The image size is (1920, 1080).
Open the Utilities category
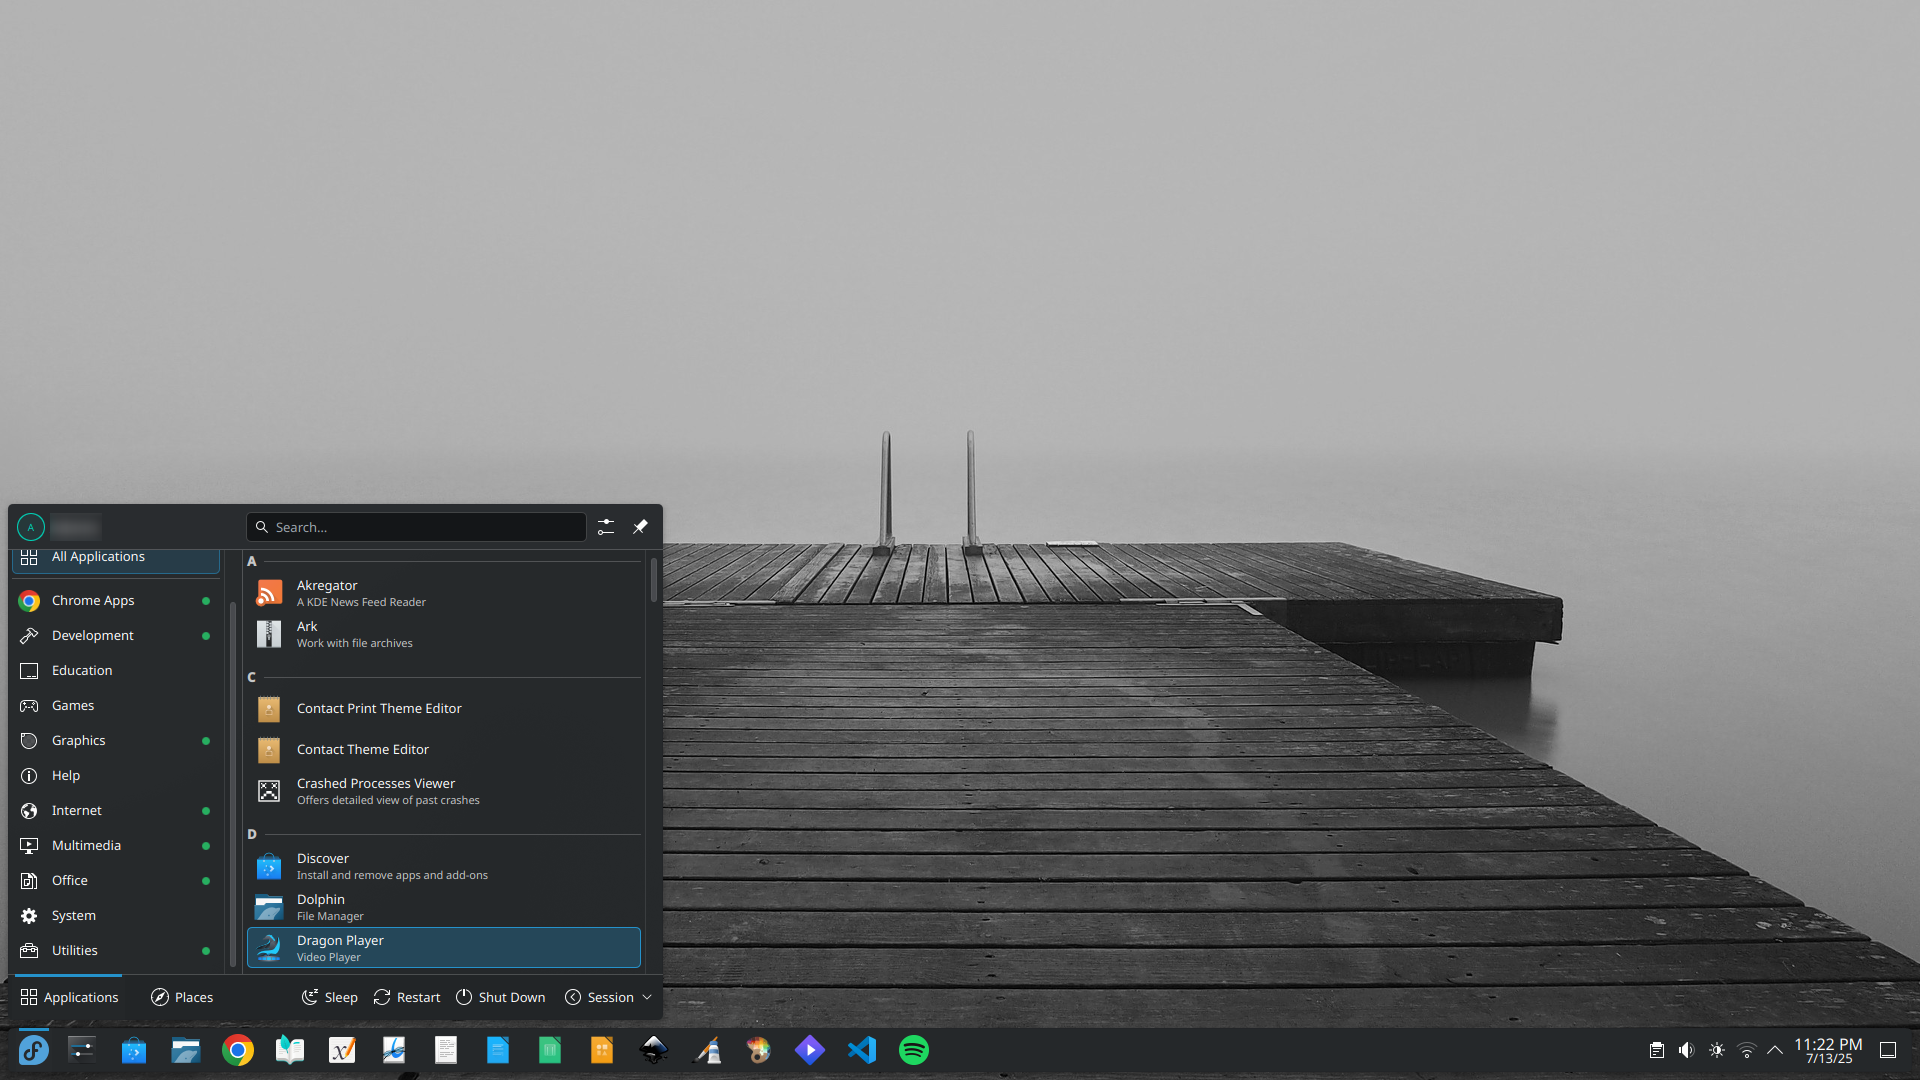pyautogui.click(x=116, y=951)
